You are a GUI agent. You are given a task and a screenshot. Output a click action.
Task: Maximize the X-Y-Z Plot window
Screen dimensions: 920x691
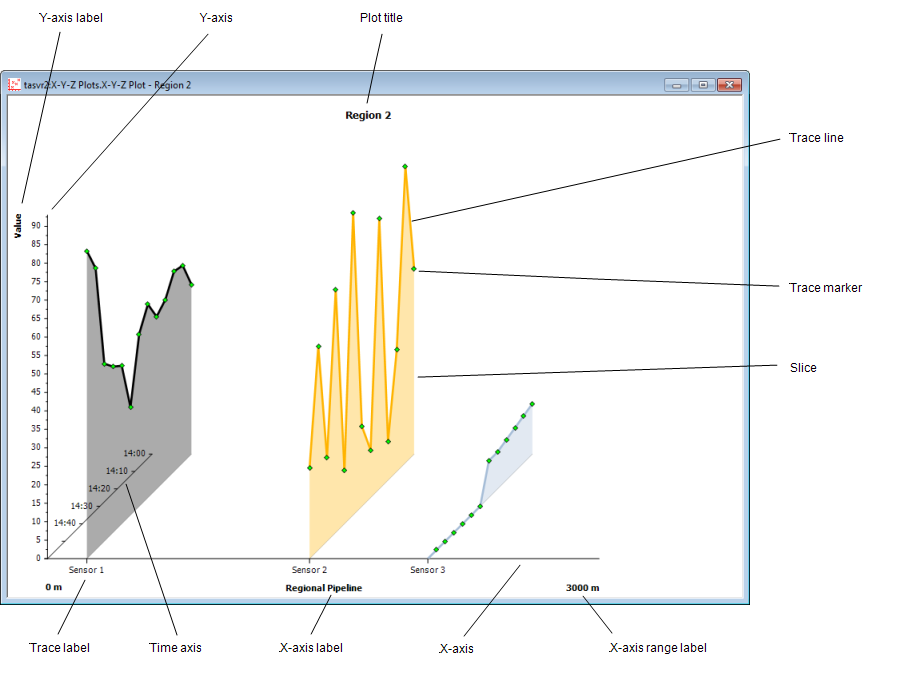(x=701, y=85)
